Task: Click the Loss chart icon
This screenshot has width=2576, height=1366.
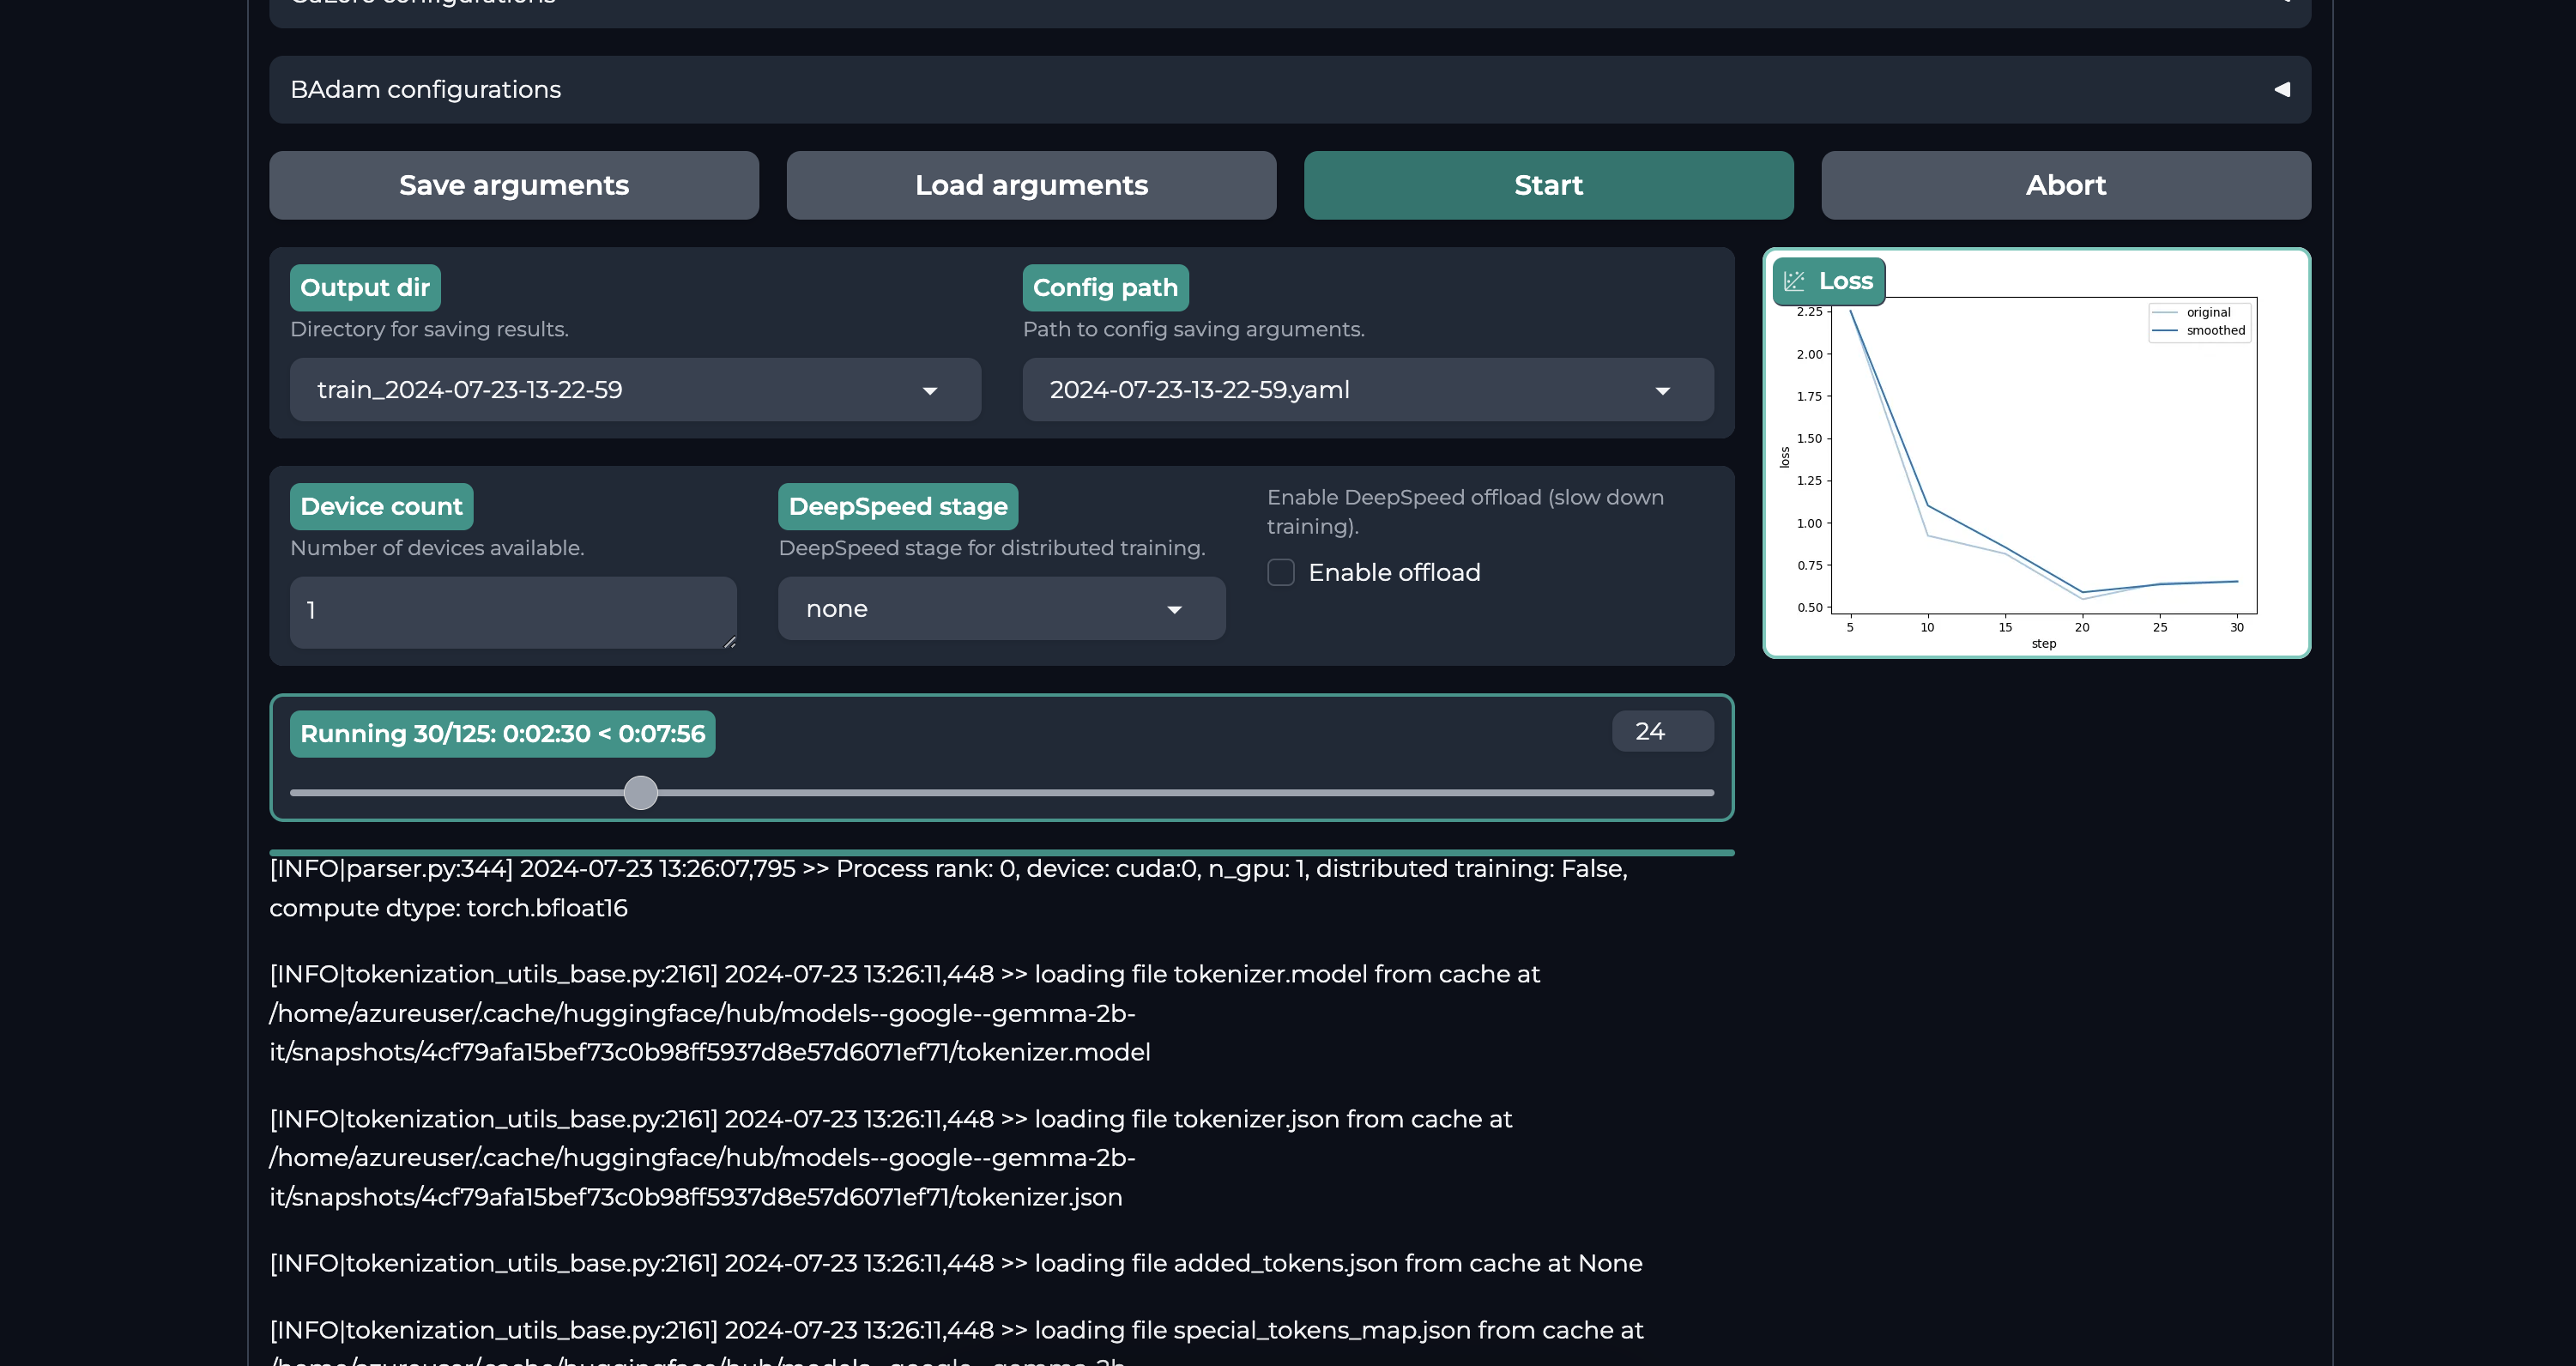Action: (1794, 282)
